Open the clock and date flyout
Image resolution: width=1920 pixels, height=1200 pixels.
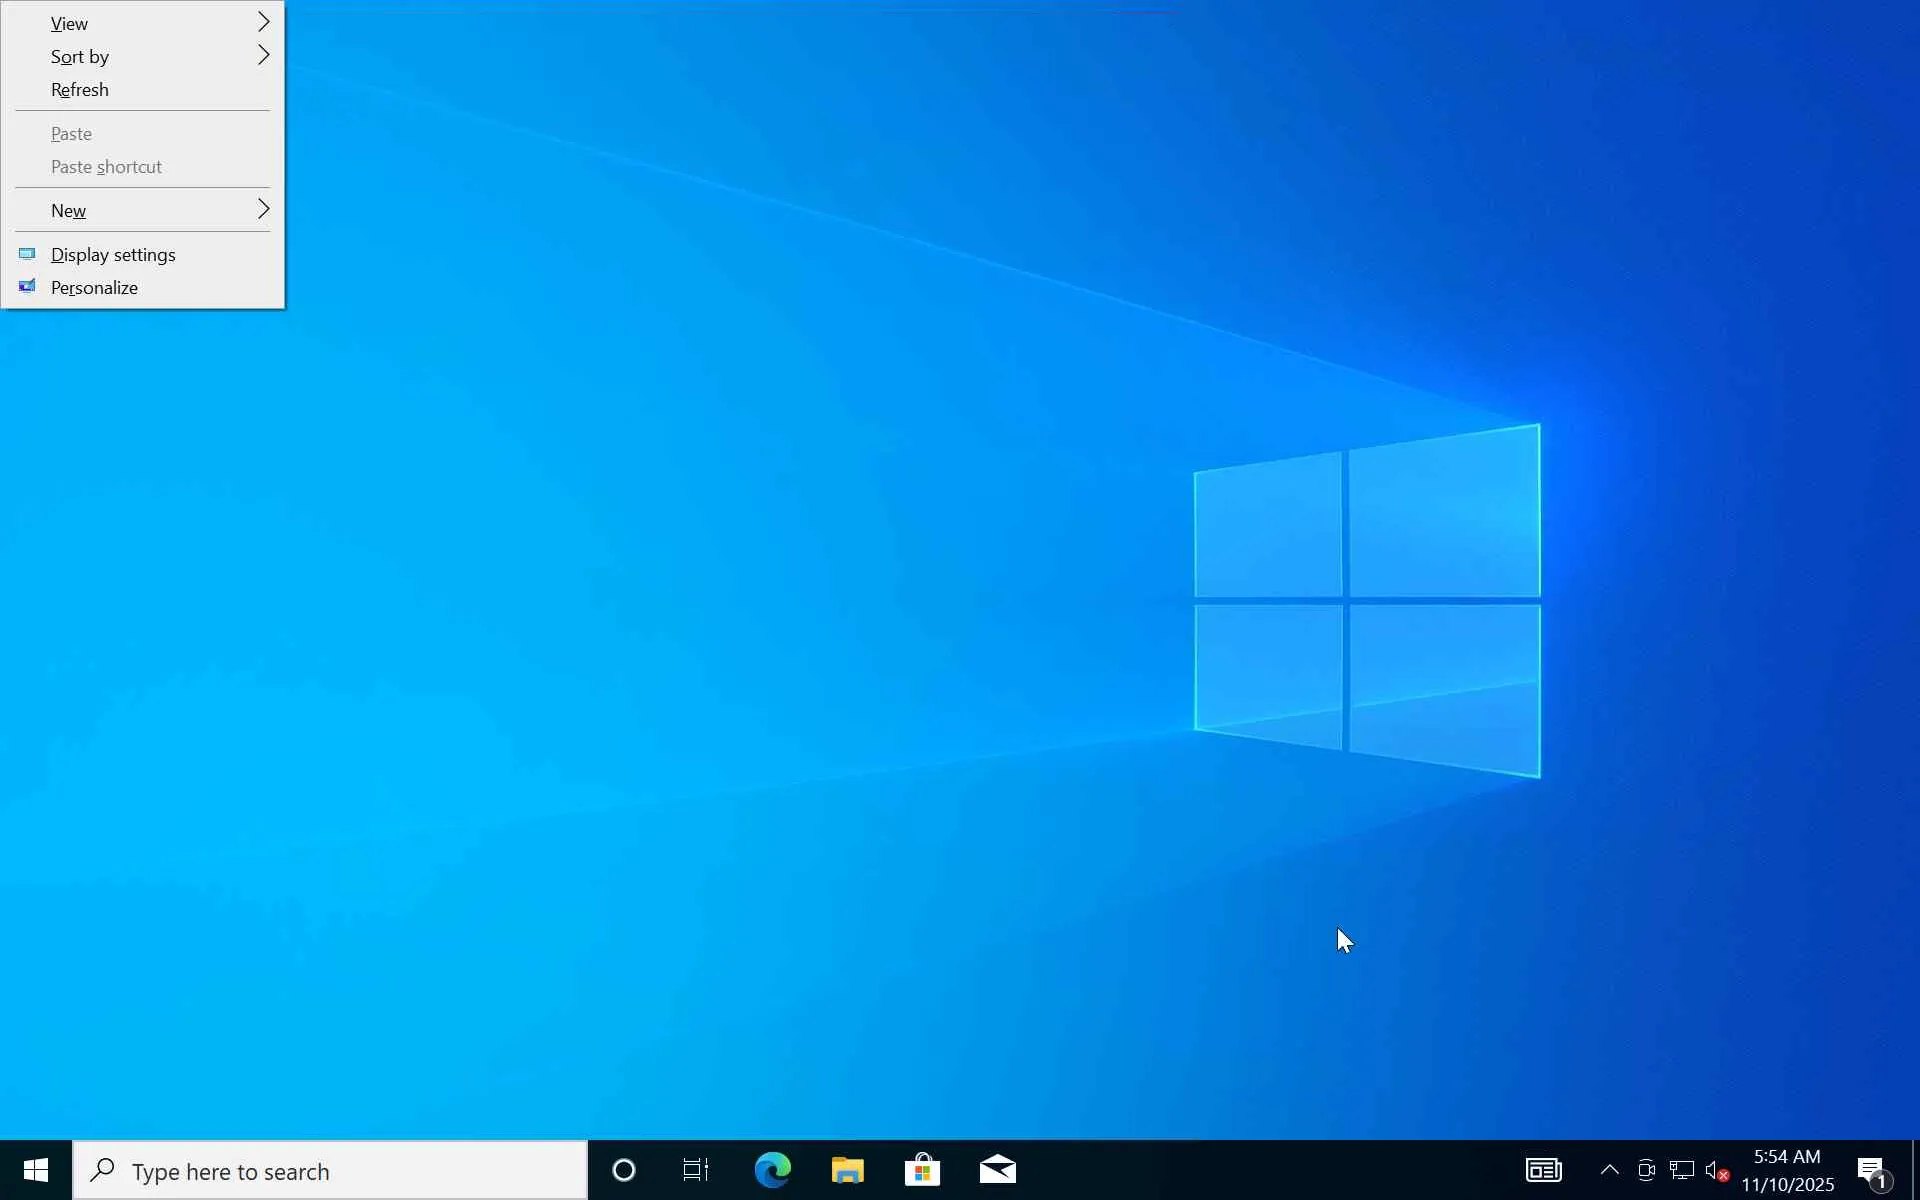click(1787, 1170)
